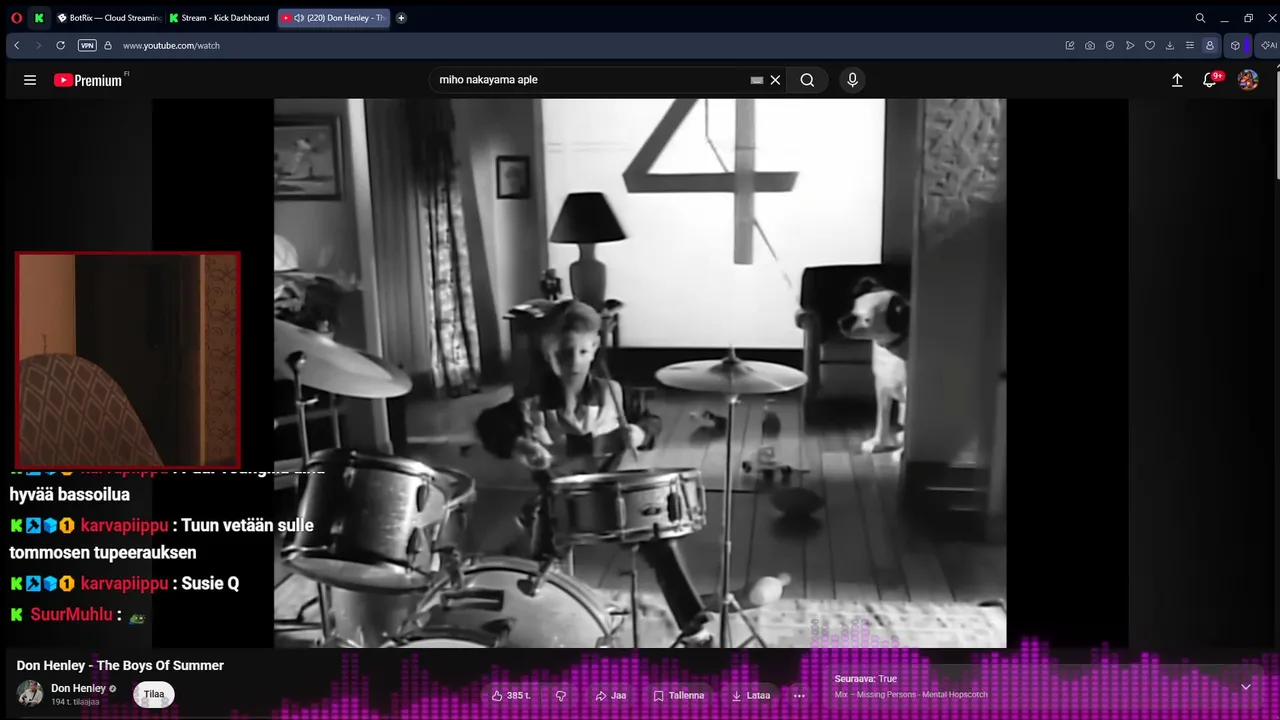
Task: Select the Don Henley YouTube tab
Action: 333,18
